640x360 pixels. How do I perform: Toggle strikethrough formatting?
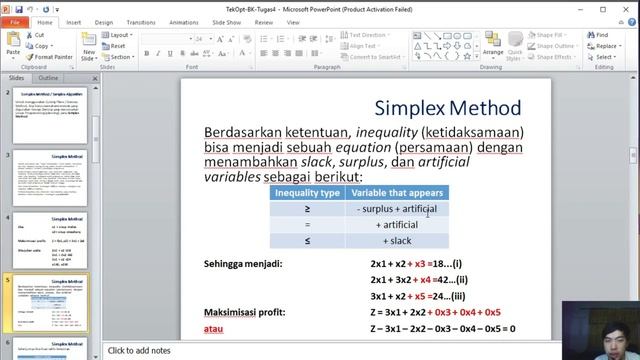pos(194,53)
